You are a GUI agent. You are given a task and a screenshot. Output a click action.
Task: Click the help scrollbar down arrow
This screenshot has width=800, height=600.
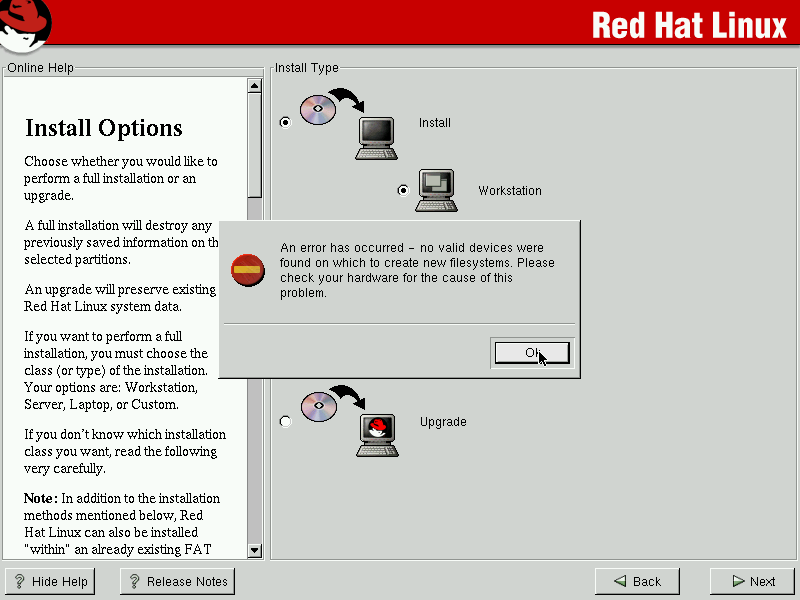click(254, 550)
